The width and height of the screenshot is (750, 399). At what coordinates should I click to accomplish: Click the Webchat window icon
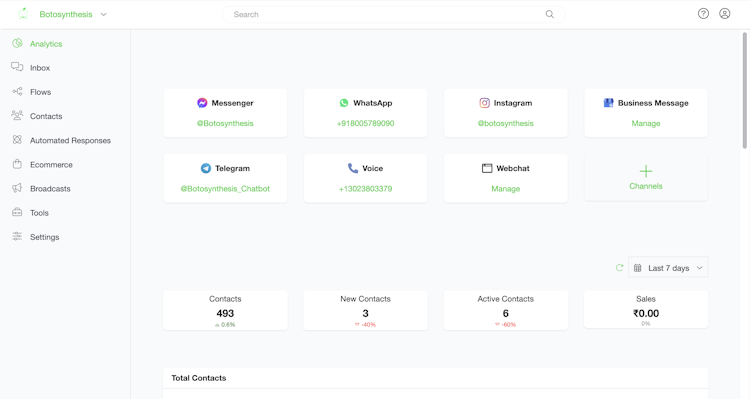pyautogui.click(x=487, y=168)
